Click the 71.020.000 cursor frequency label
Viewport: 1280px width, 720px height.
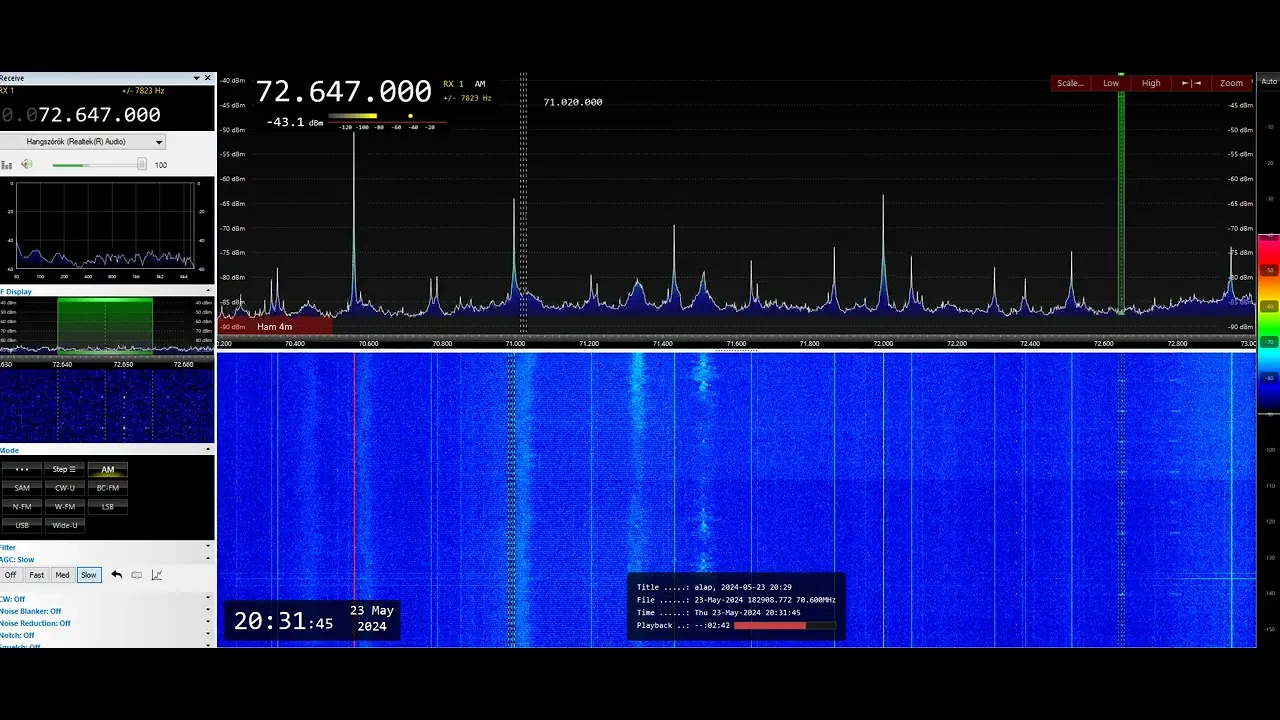click(x=573, y=102)
